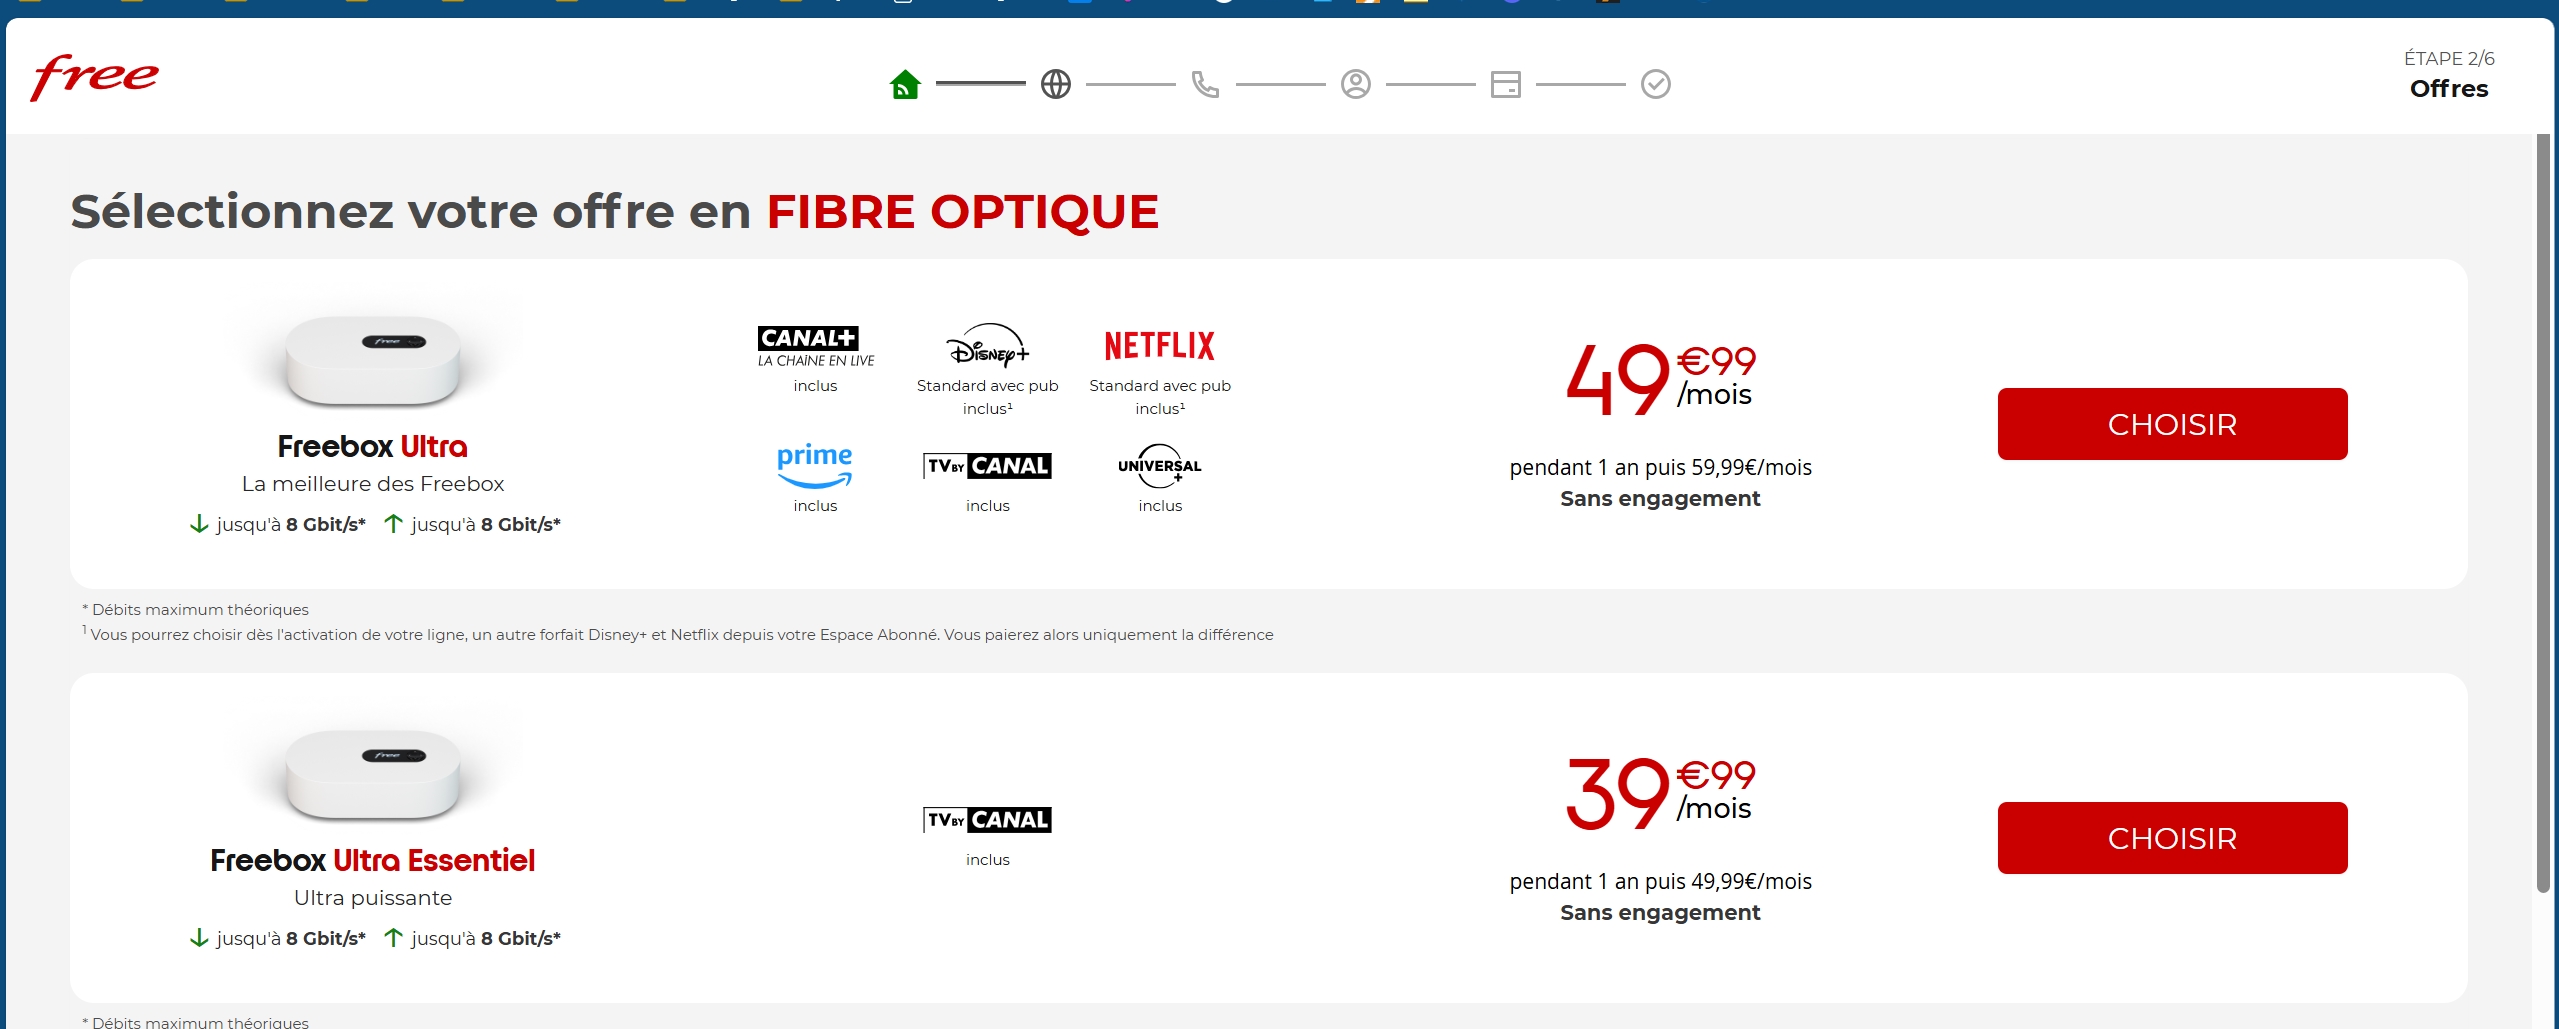Click the Freebox Ultra TV by Canal logo

click(x=987, y=466)
